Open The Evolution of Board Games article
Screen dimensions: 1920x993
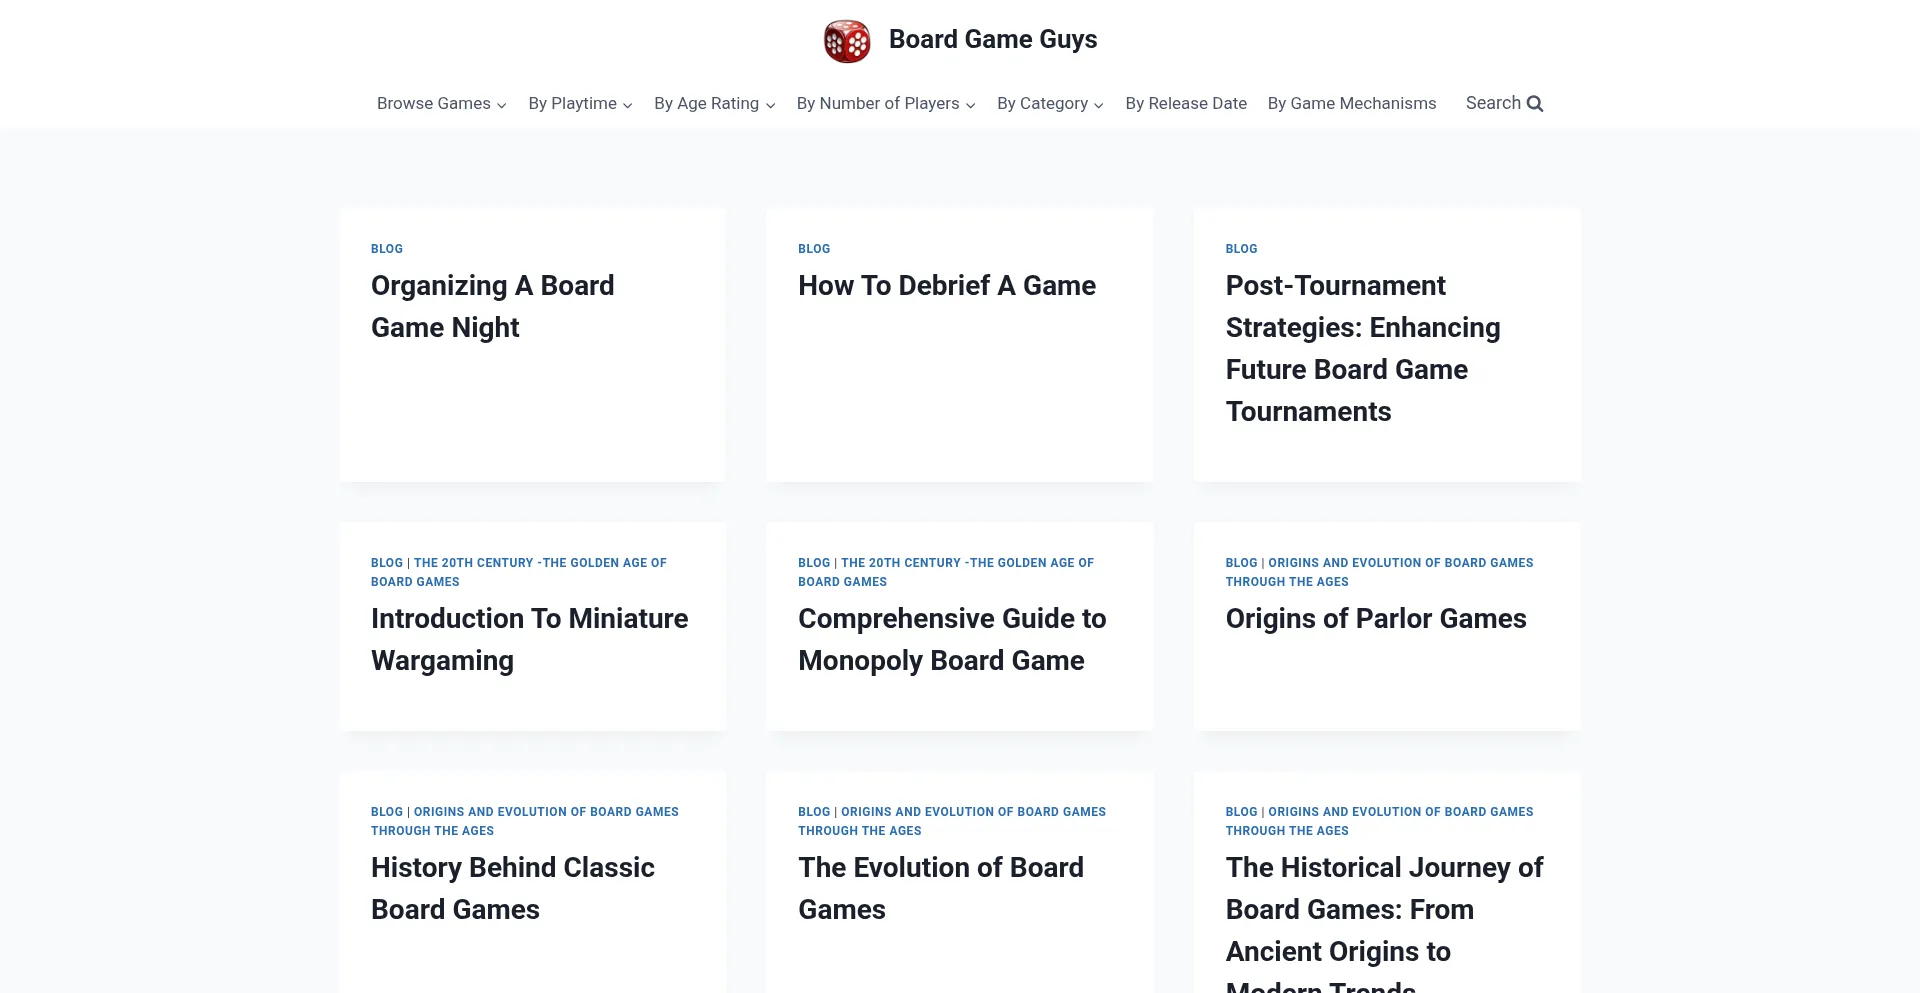pyautogui.click(x=940, y=888)
